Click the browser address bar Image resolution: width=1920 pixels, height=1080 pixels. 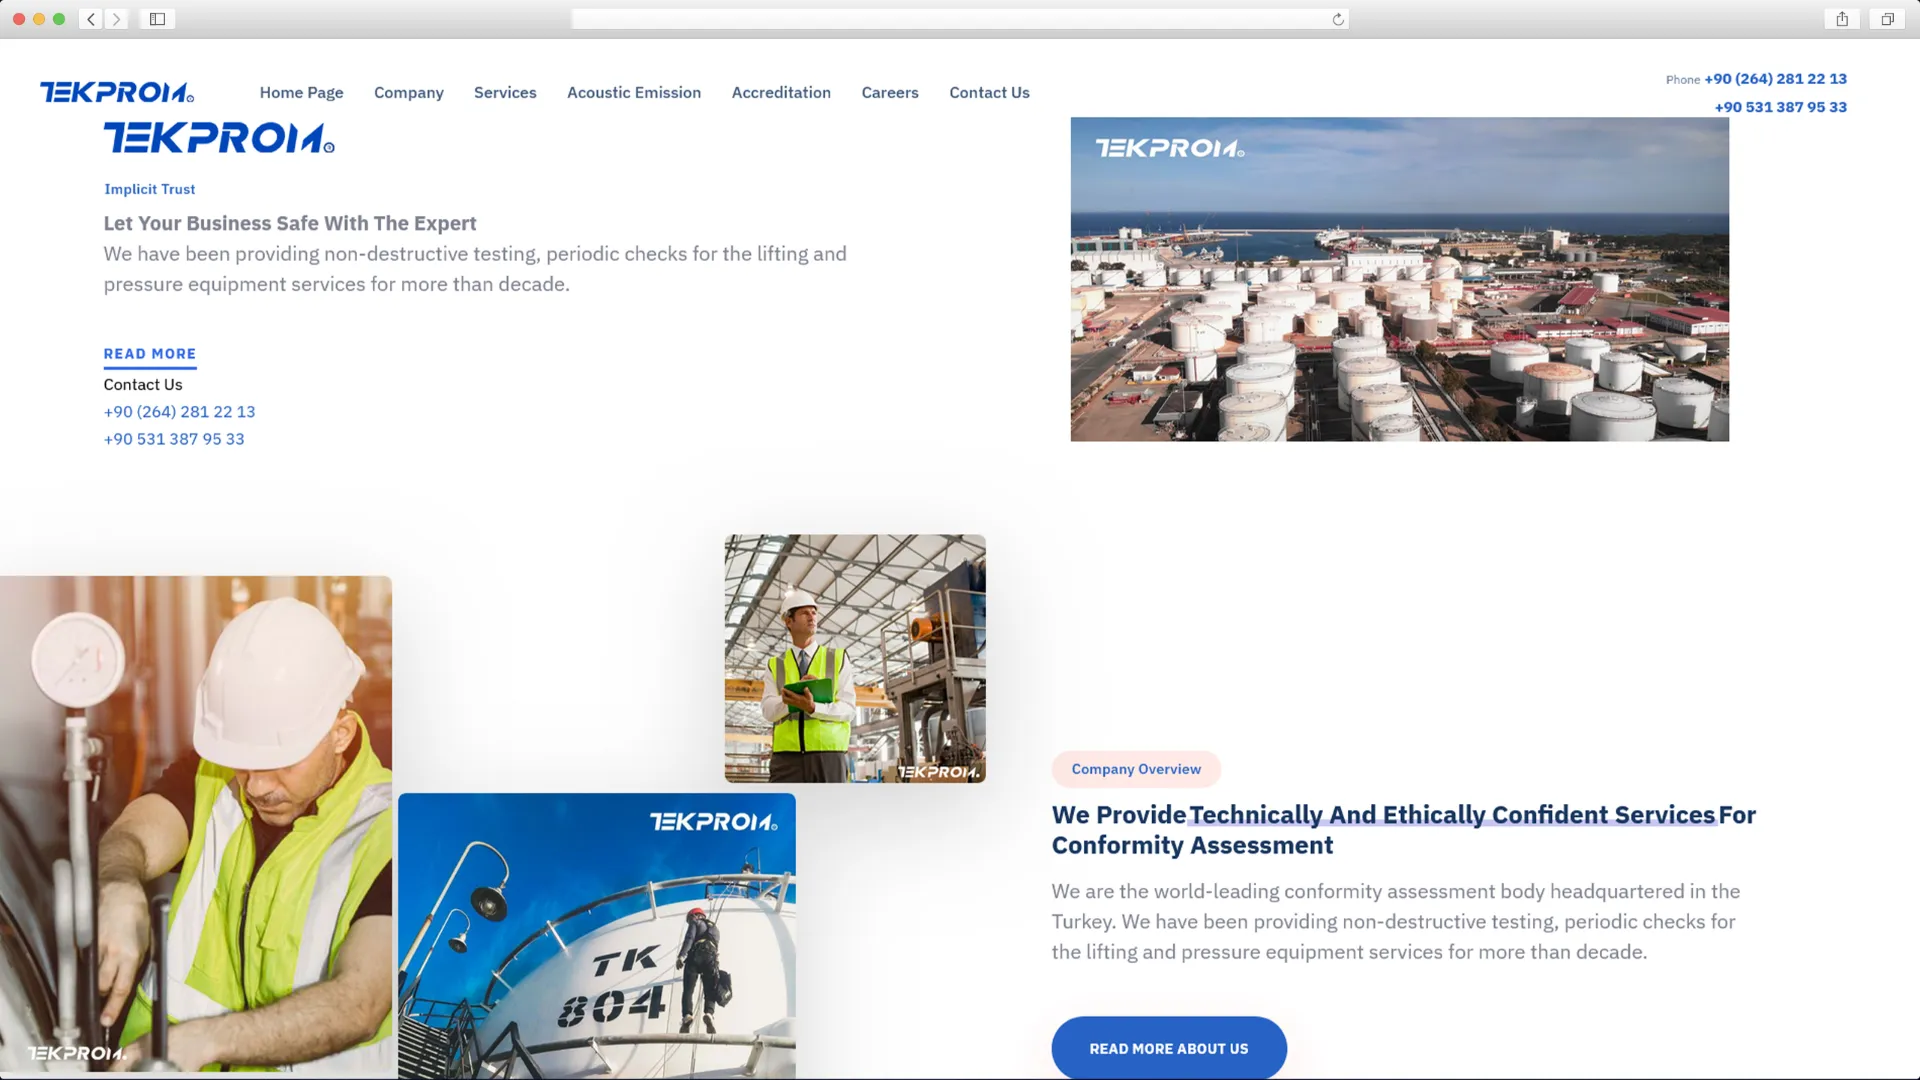(x=959, y=19)
